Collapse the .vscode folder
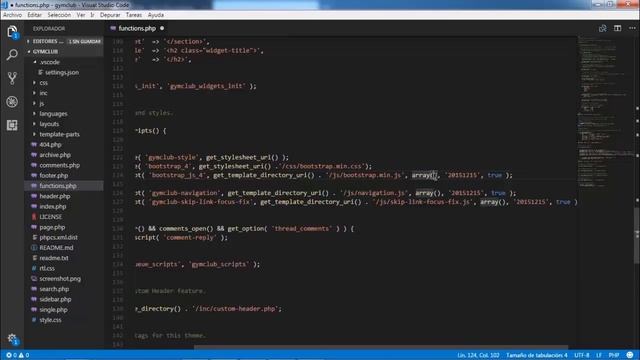The height and width of the screenshot is (360, 640). 64,62
